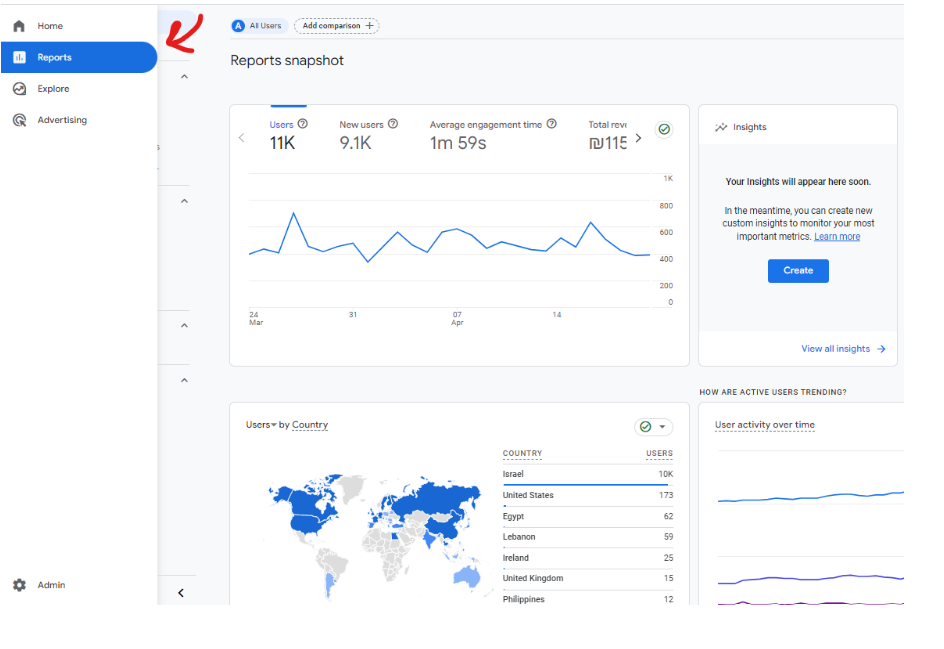Image resolution: width=944 pixels, height=649 pixels.
Task: Click the Create insights button
Action: [798, 271]
